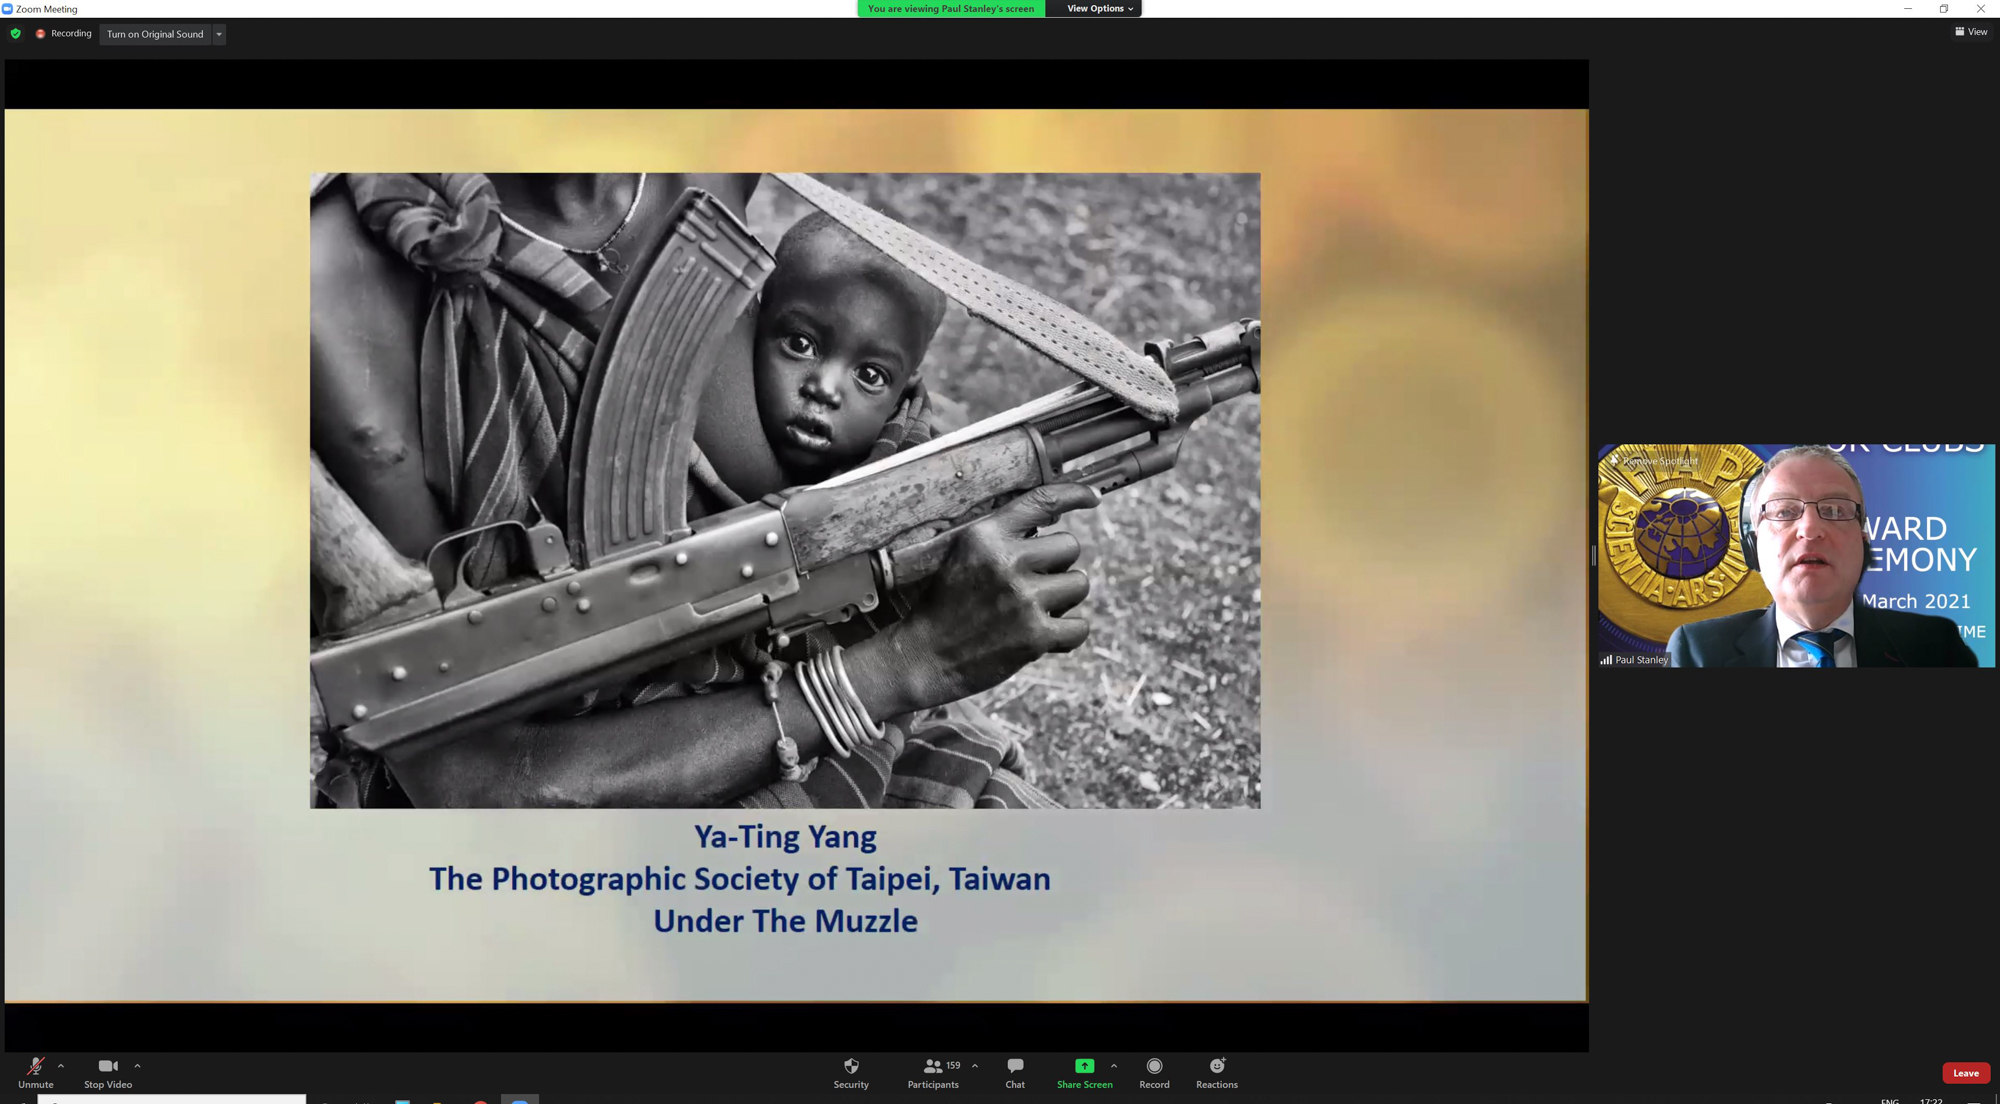Image resolution: width=2000 pixels, height=1104 pixels.
Task: Open the View Options dropdown
Action: point(1100,9)
